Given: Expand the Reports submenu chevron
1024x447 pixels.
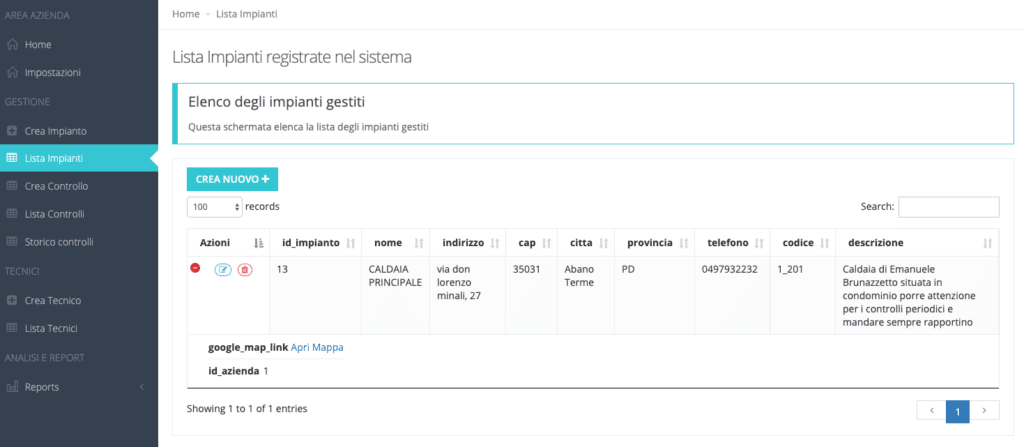Looking at the screenshot, I should point(141,387).
